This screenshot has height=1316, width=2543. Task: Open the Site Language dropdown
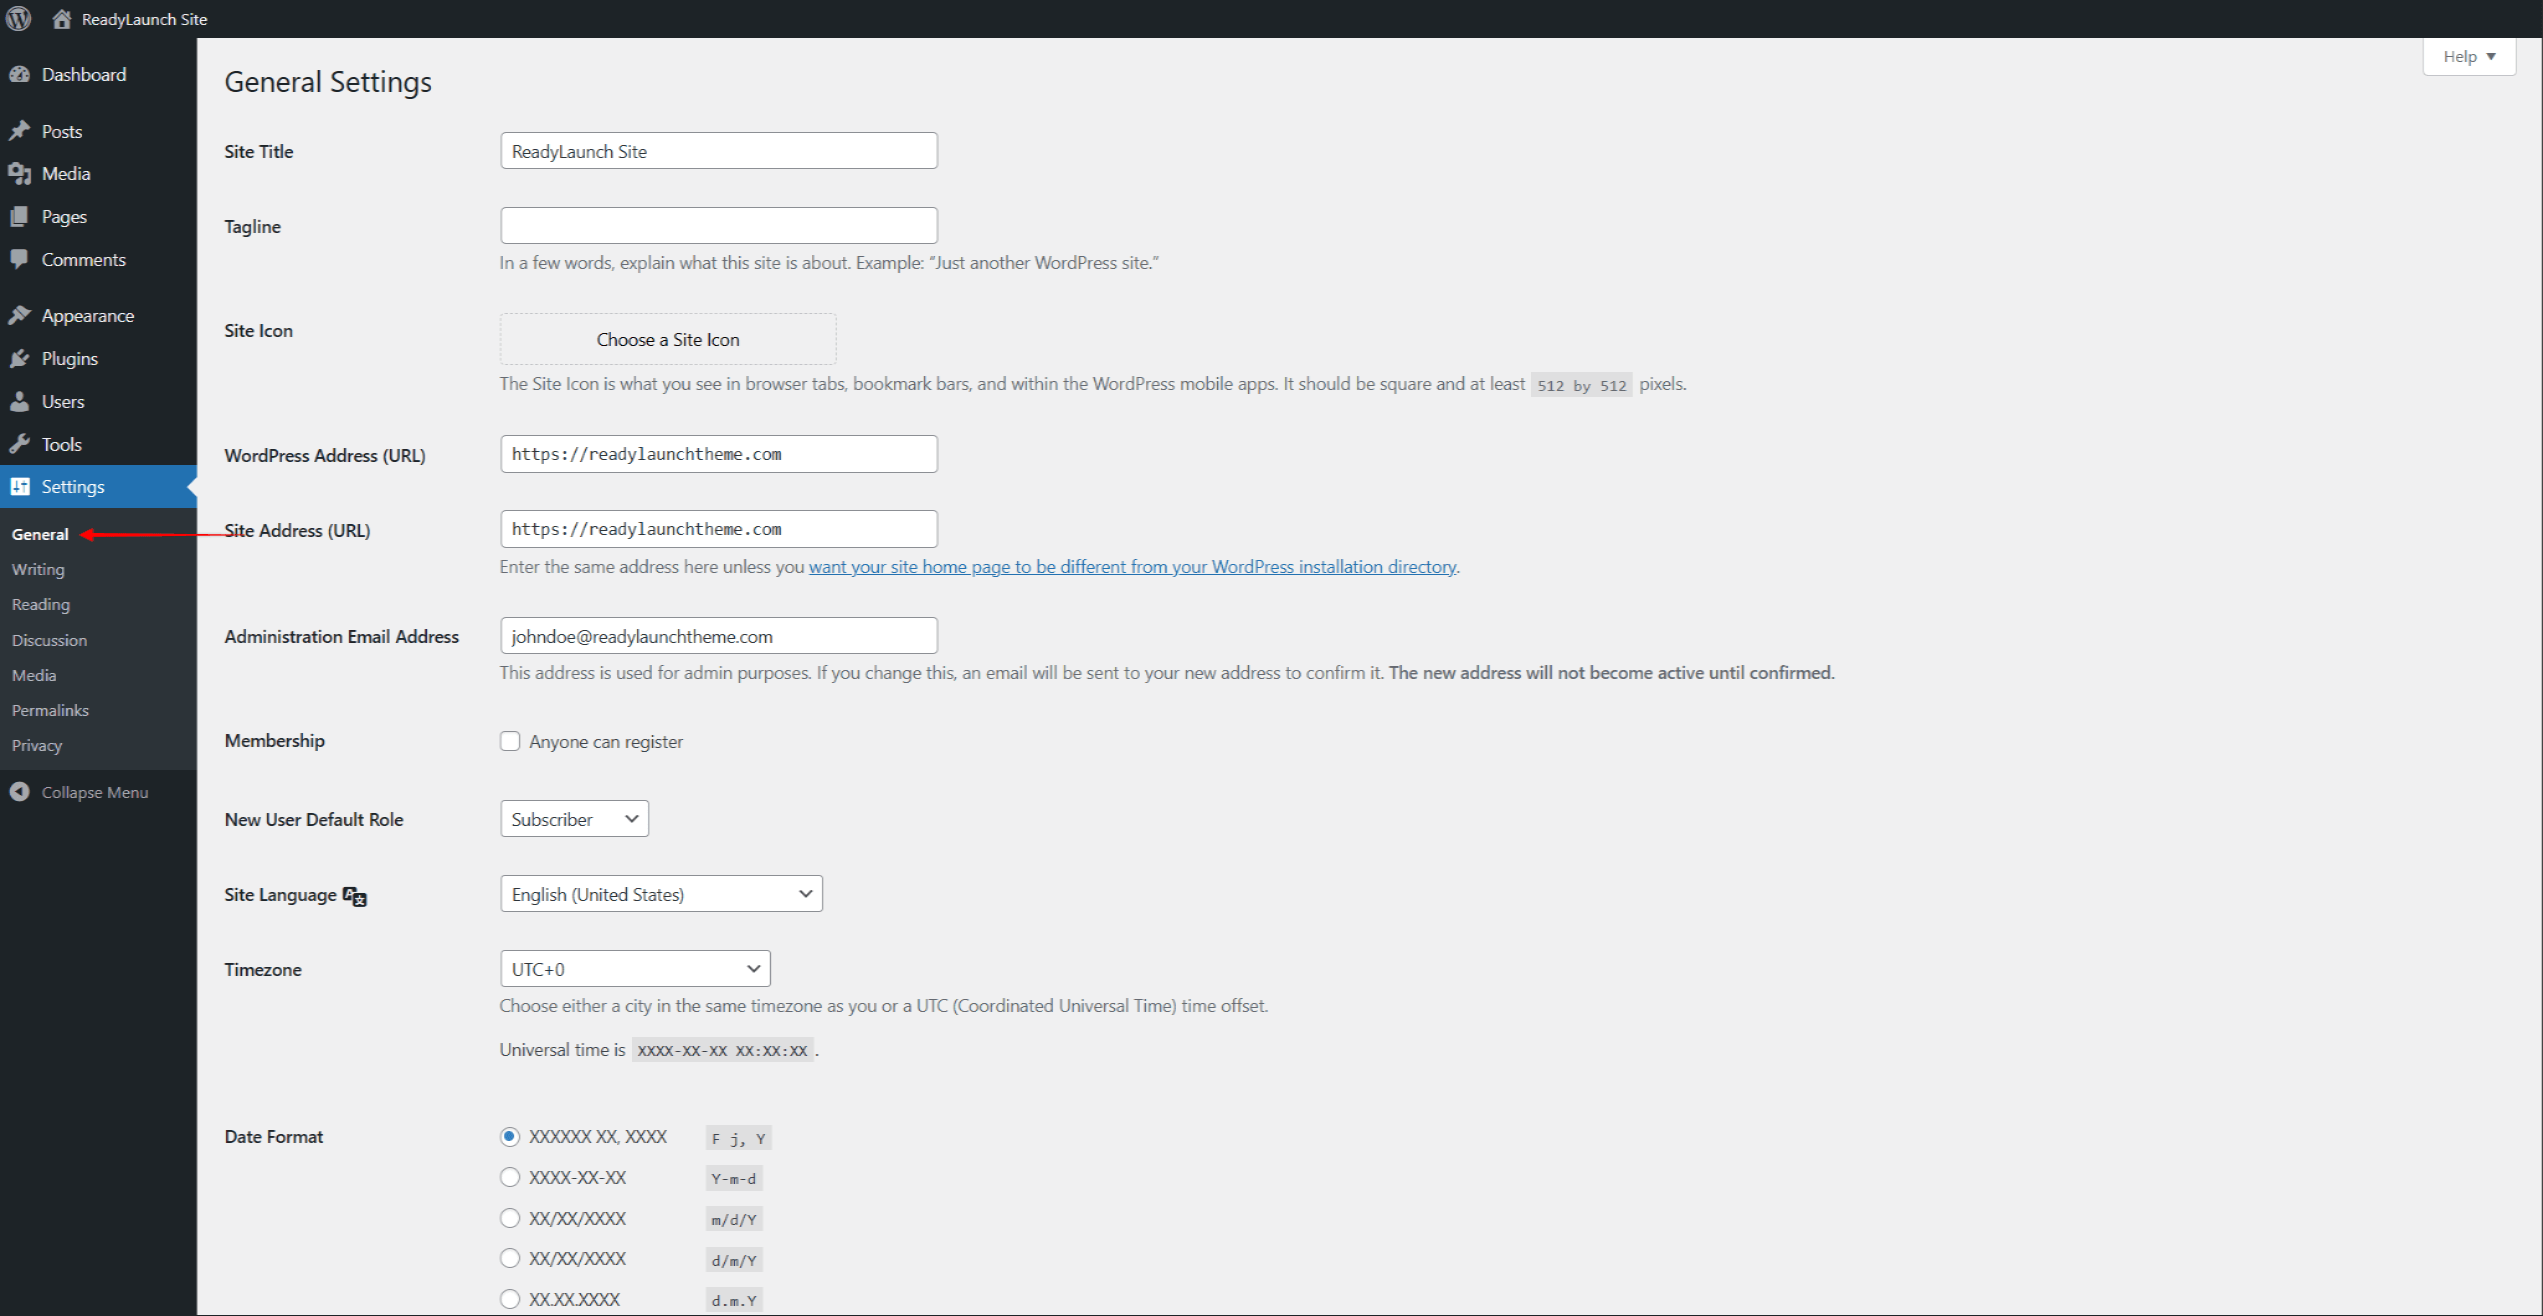661,894
